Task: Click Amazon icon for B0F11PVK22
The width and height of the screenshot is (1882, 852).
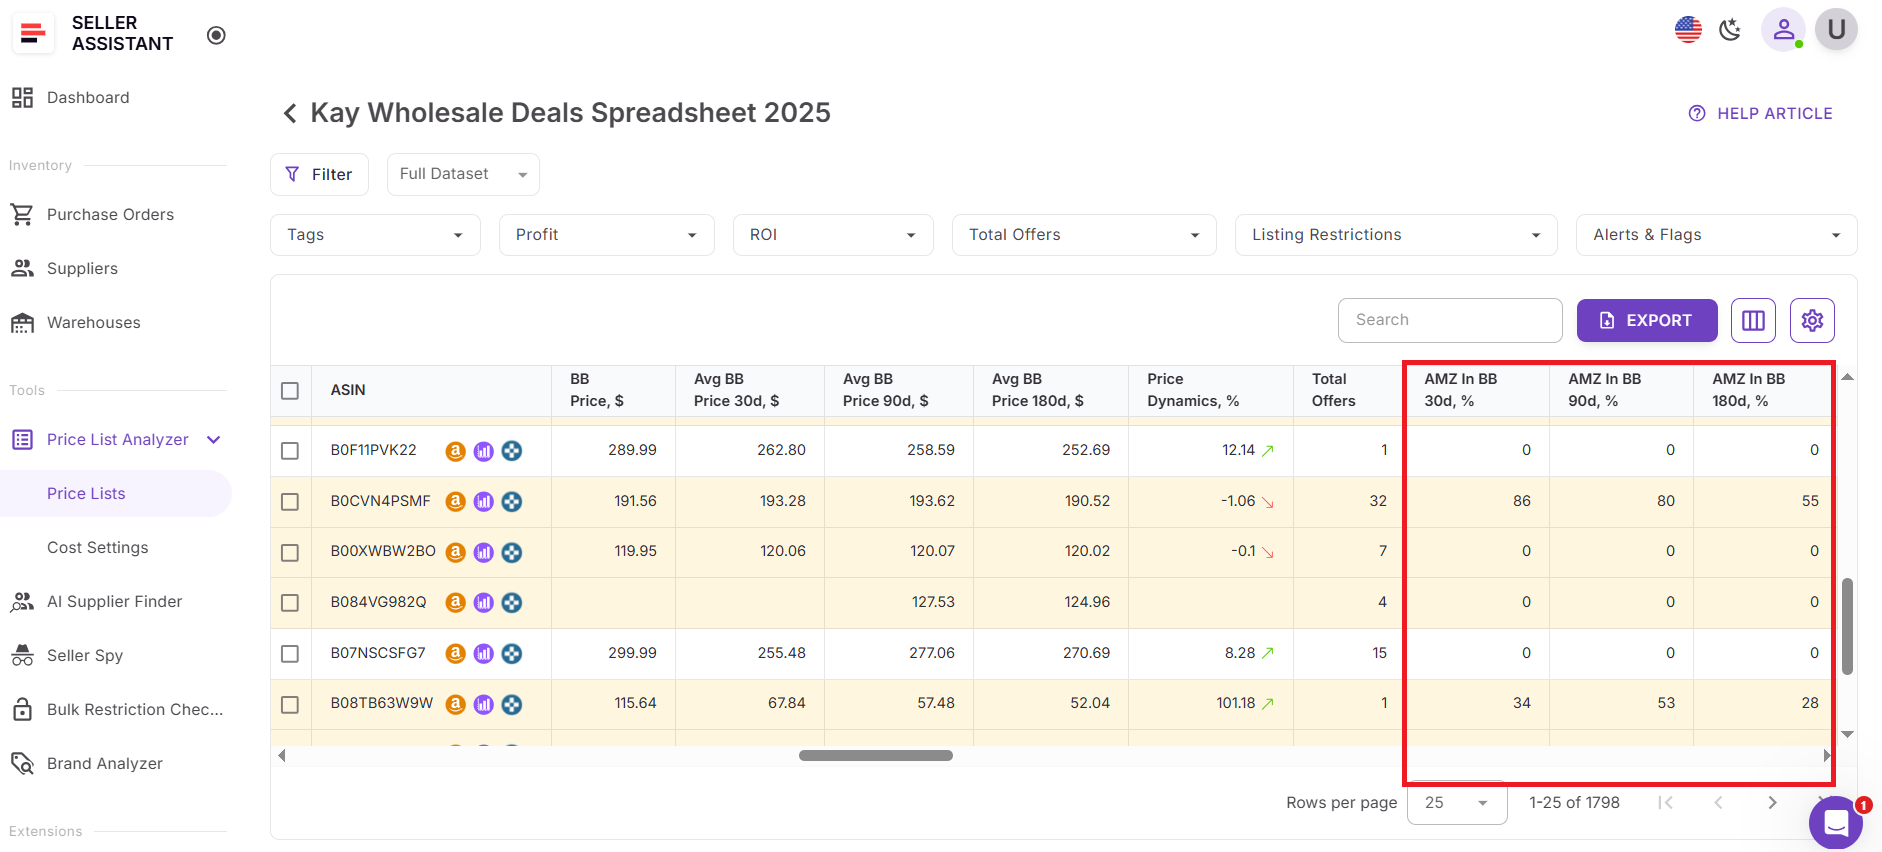Action: 455,451
